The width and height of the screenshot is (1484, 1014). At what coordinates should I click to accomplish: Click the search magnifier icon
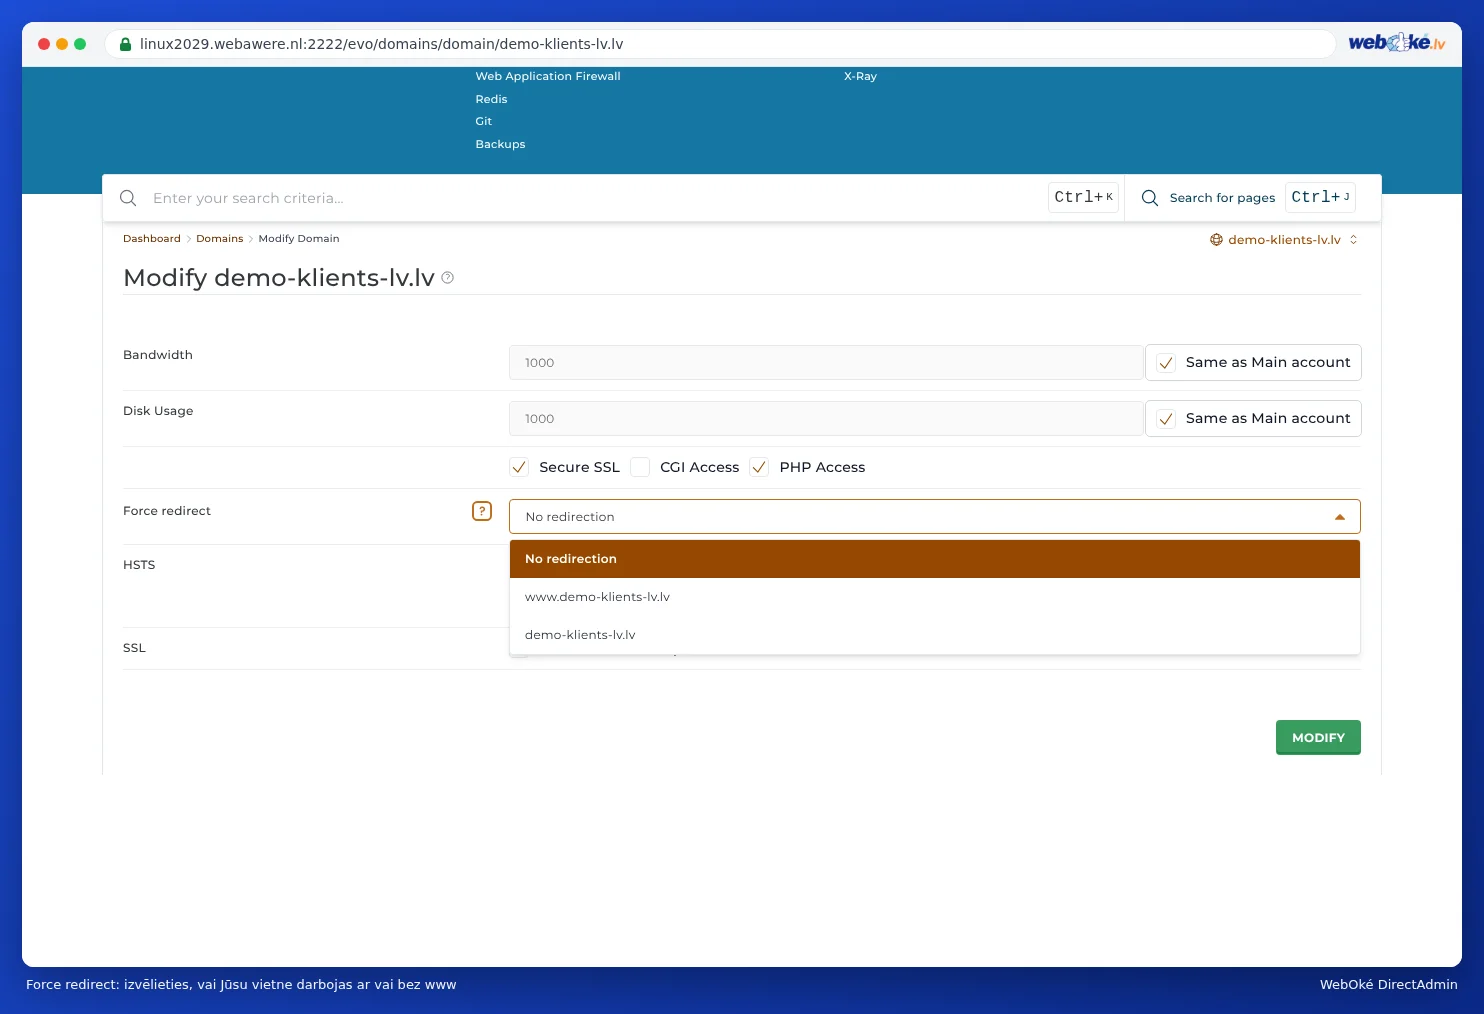[x=128, y=198]
